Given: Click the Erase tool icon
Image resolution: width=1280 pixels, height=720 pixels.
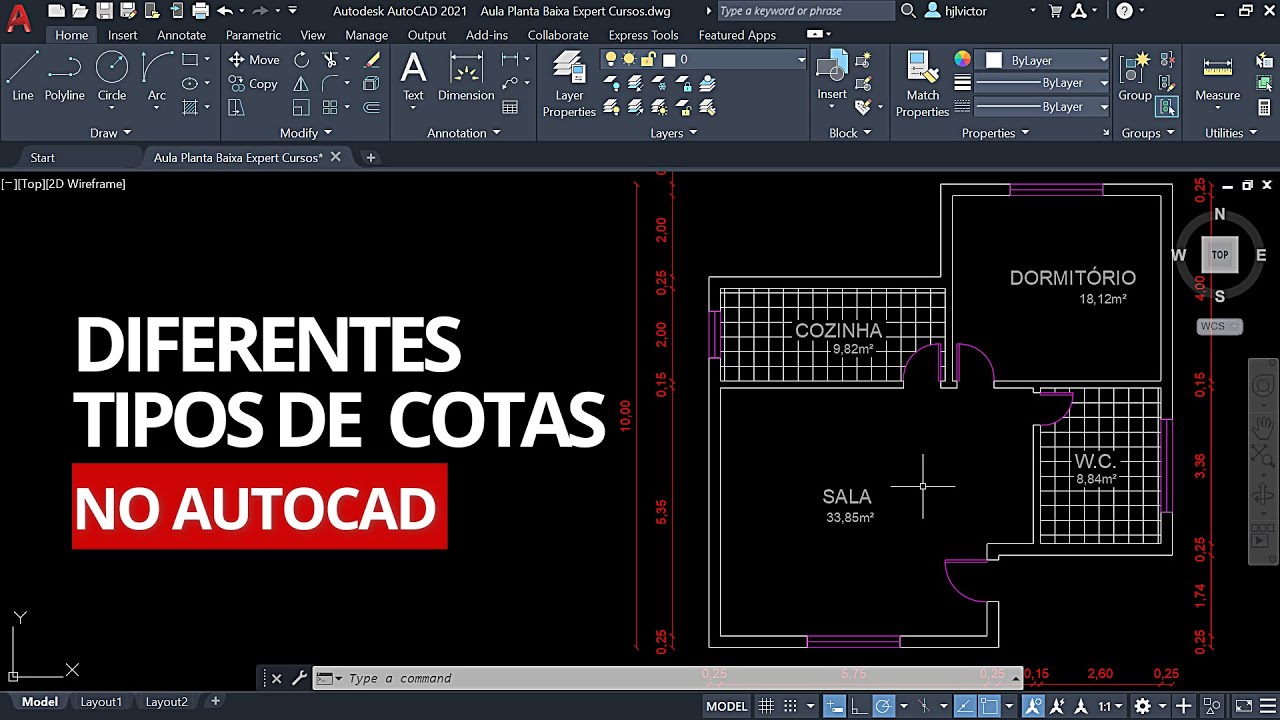Looking at the screenshot, I should coord(371,60).
